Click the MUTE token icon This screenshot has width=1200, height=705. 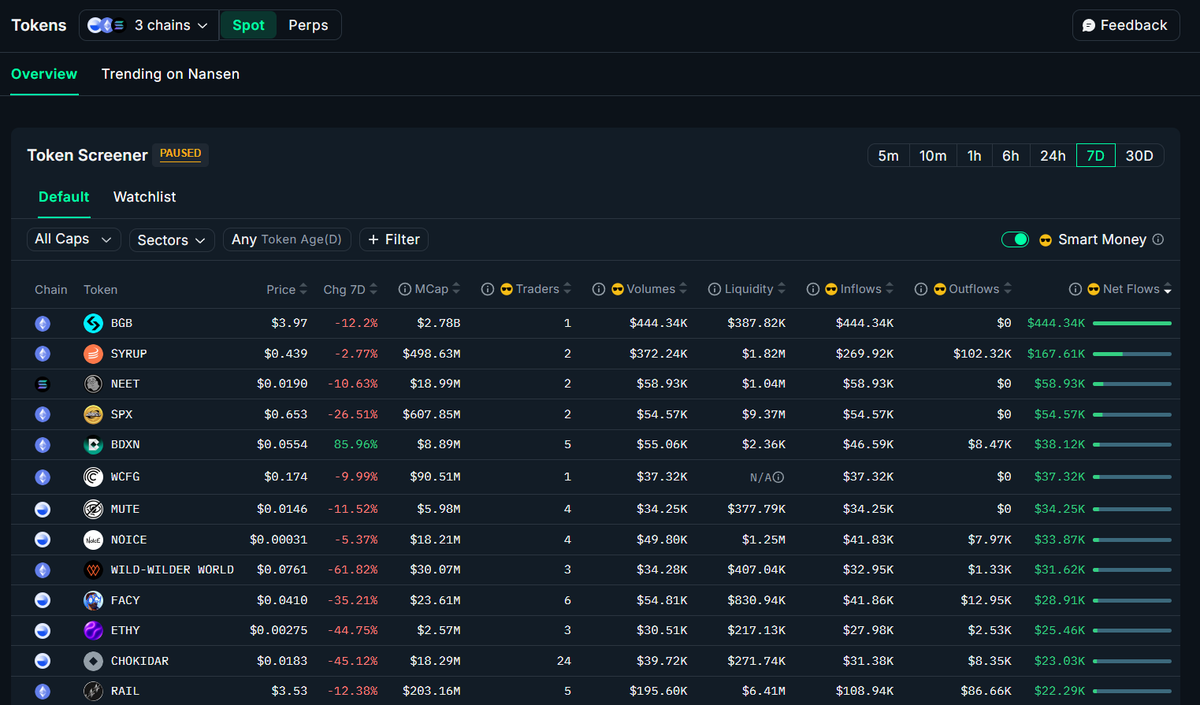click(x=93, y=509)
